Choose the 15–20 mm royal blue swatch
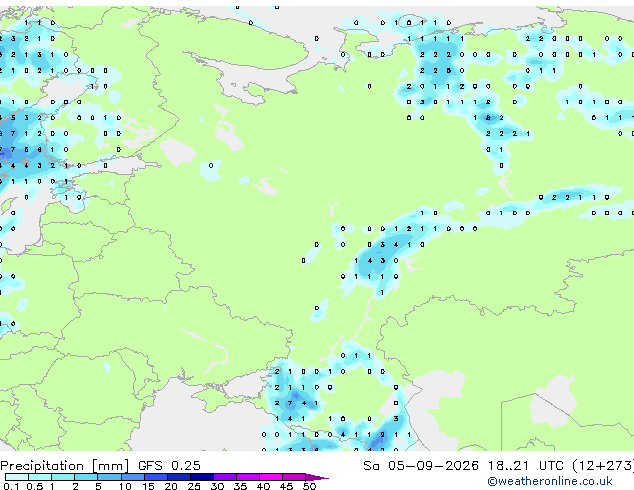The height and width of the screenshot is (490, 634). (155, 477)
